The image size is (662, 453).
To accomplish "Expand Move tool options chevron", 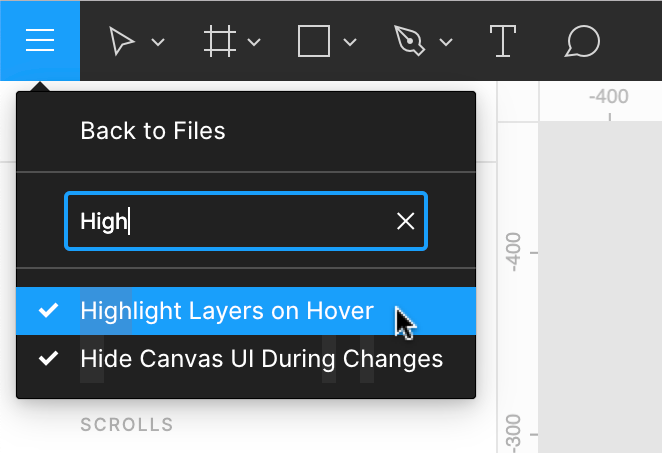I will 157,42.
